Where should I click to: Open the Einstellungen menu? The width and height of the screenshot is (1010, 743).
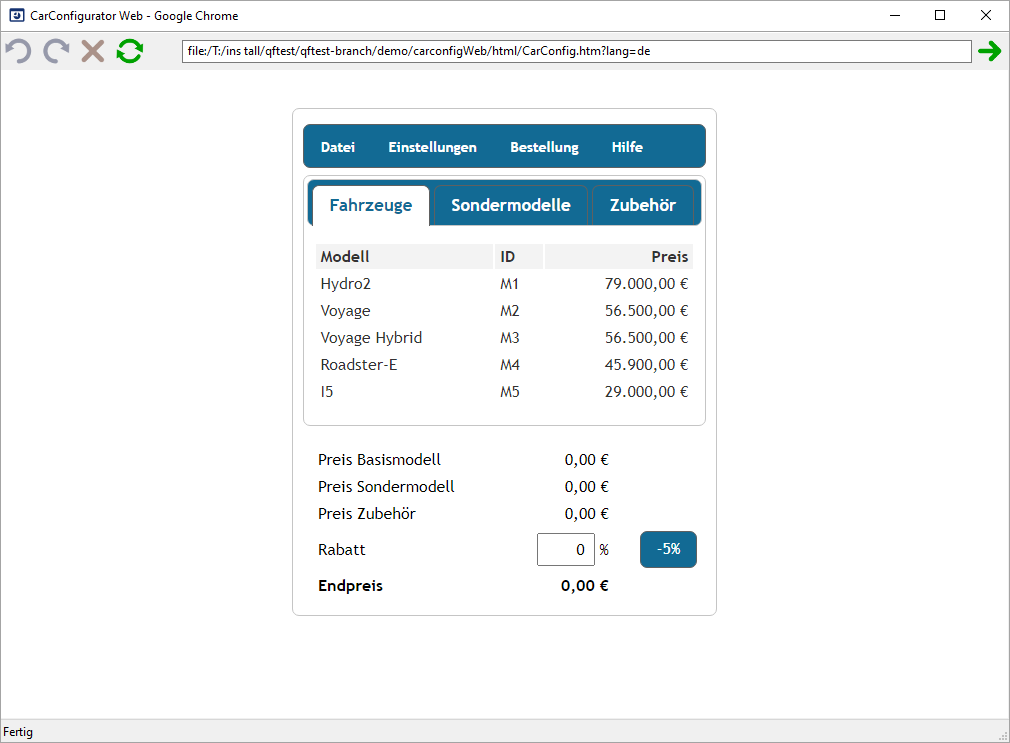coord(432,147)
